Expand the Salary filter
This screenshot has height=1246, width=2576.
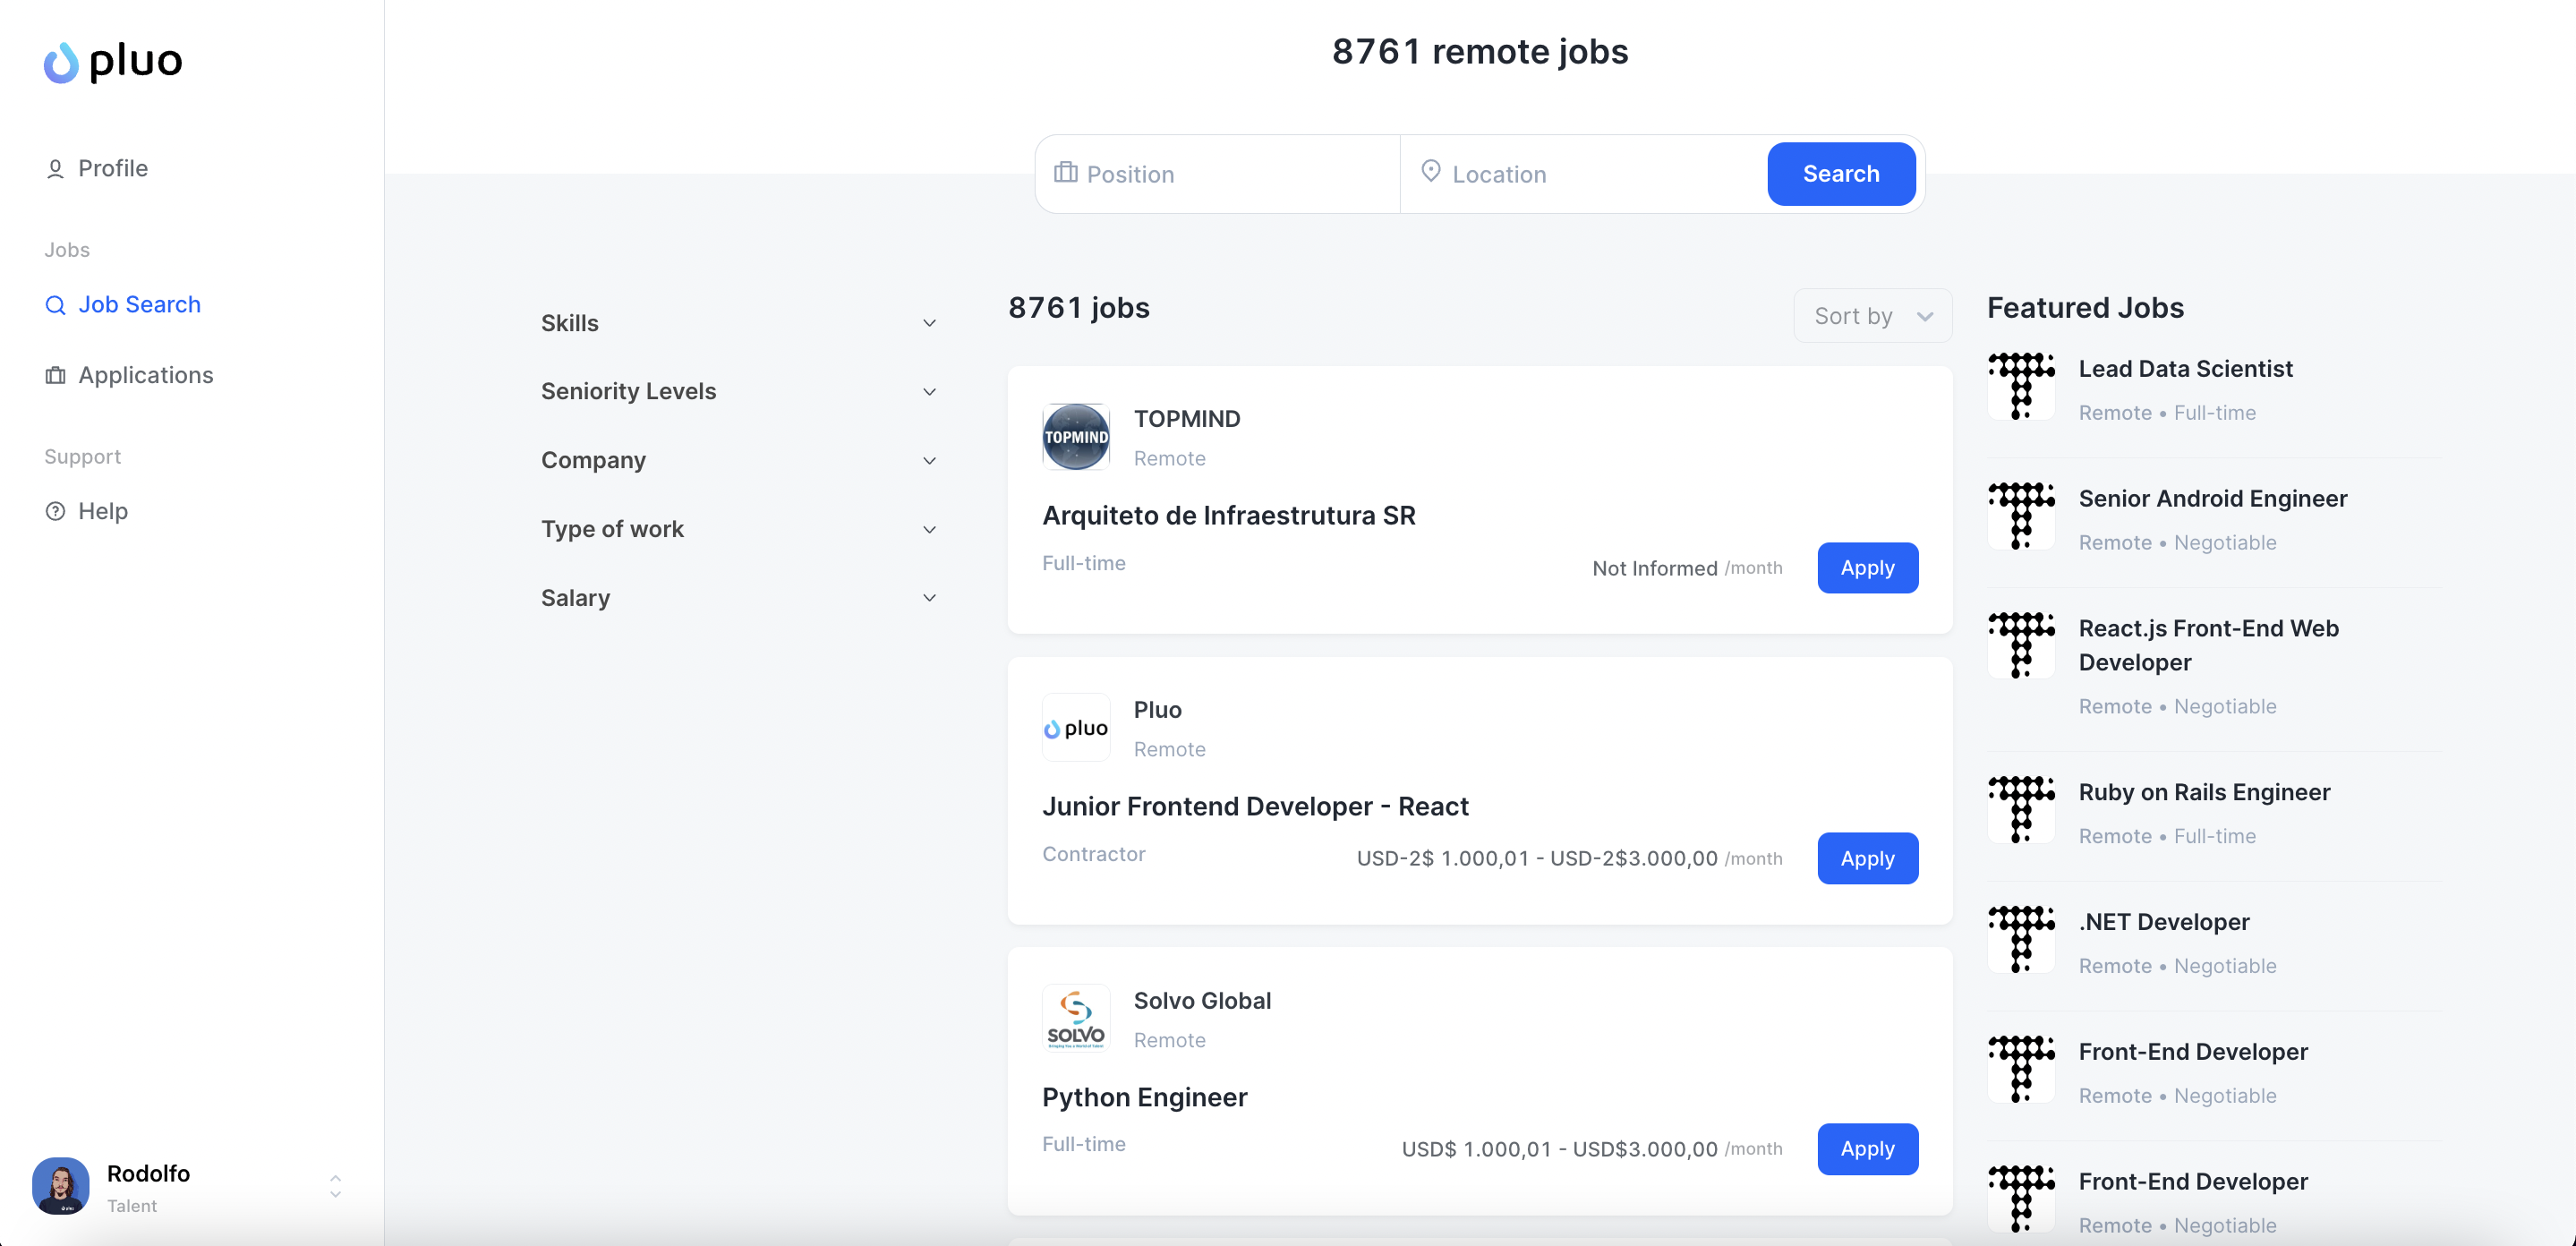click(739, 598)
